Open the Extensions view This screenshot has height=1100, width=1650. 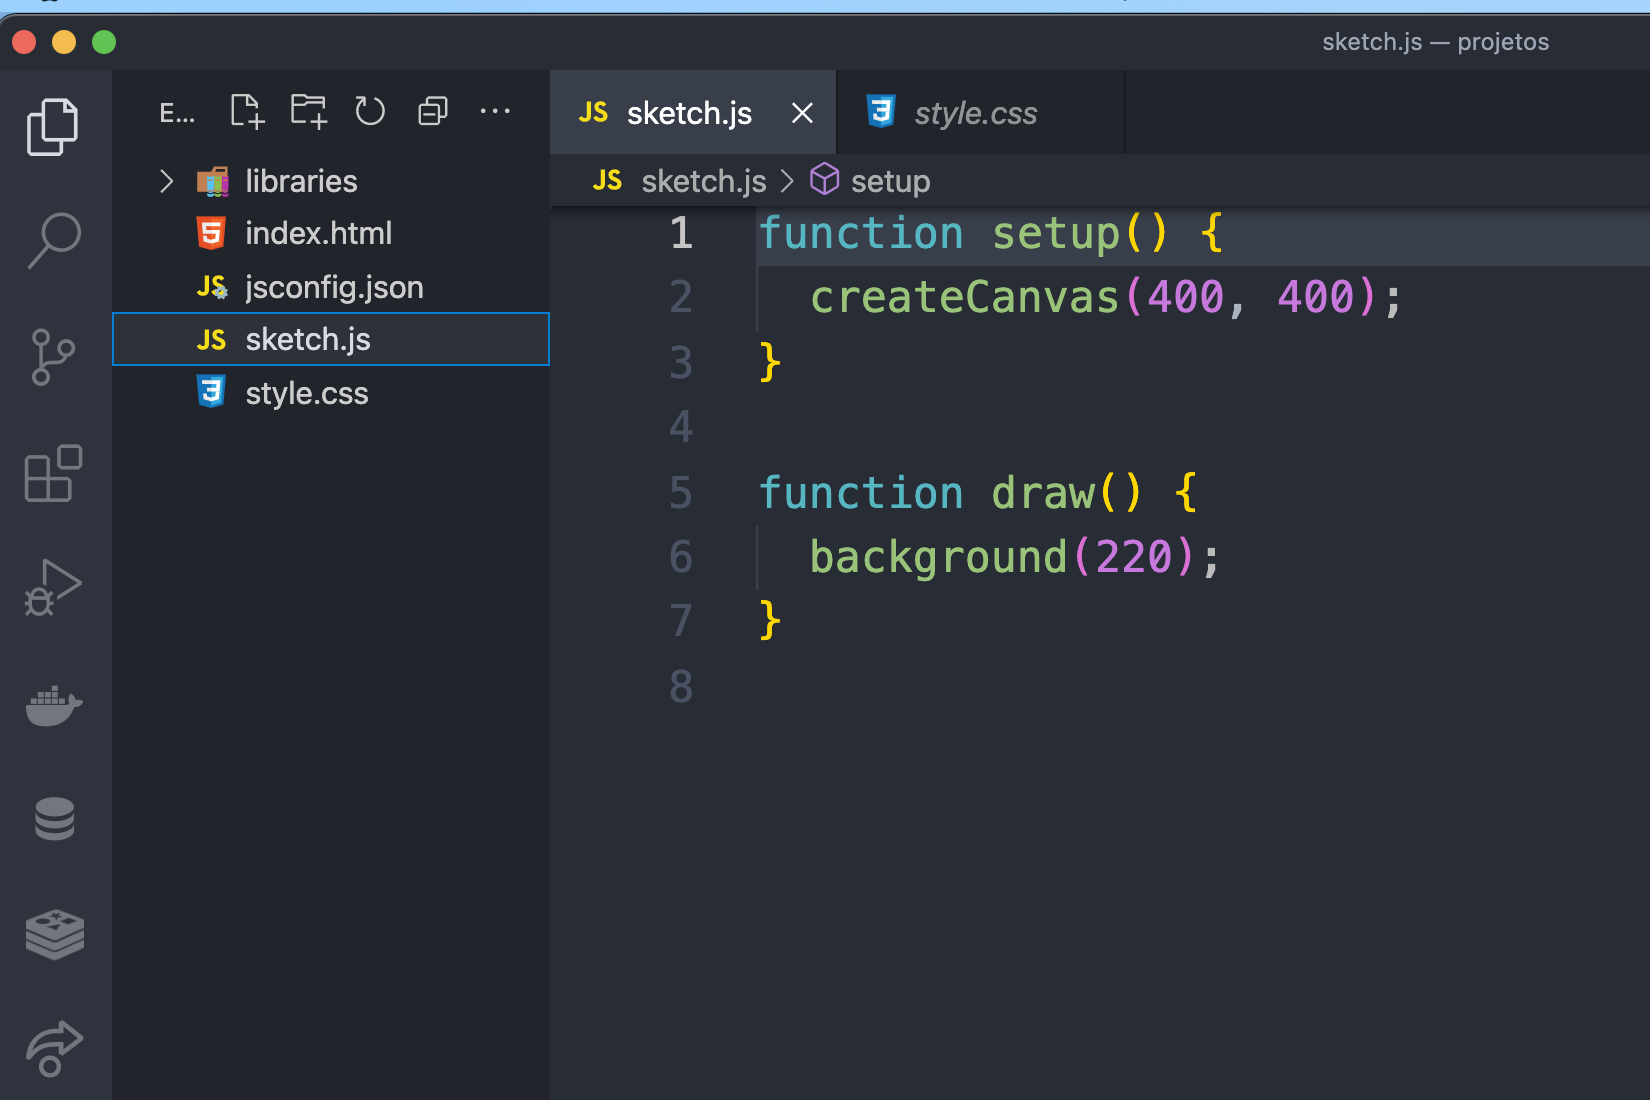[53, 473]
